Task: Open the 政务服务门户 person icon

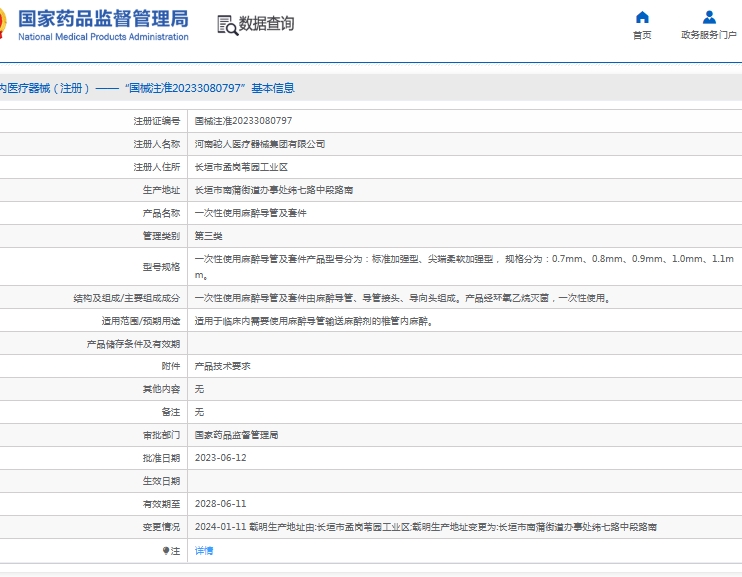Action: tap(709, 18)
